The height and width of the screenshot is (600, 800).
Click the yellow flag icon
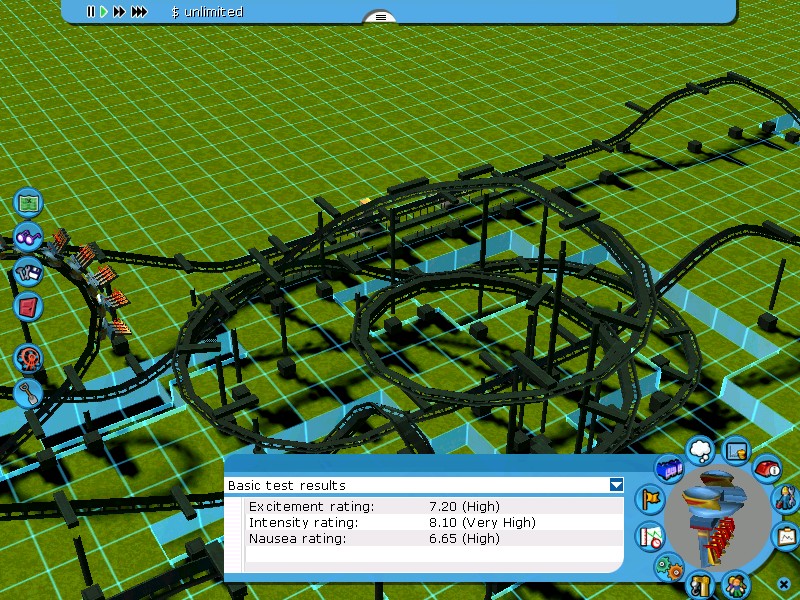coord(651,498)
